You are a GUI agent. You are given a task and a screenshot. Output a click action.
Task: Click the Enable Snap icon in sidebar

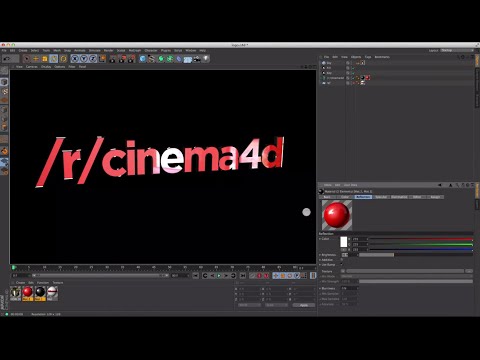click(4, 151)
